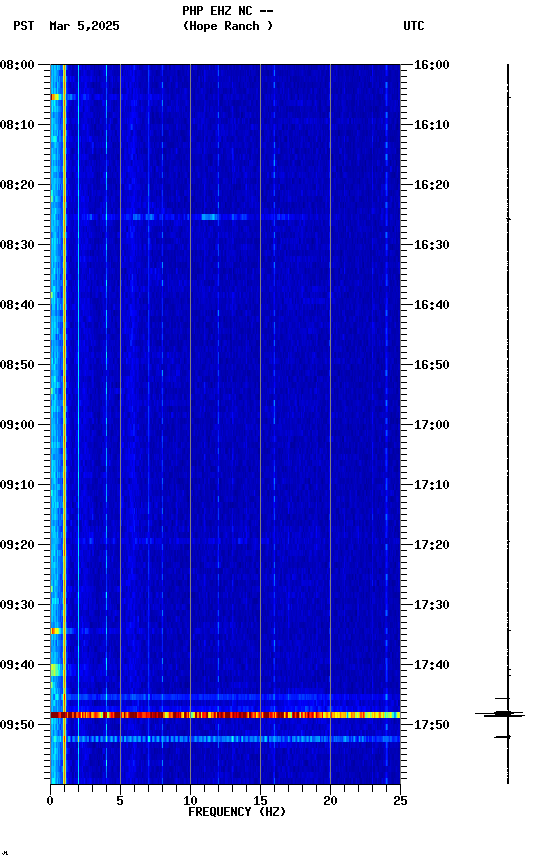Click the low-frequency hotspot near 08:05
This screenshot has height=864, width=552.
pos(55,98)
